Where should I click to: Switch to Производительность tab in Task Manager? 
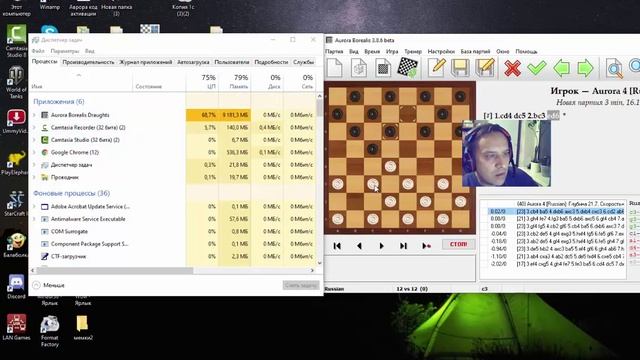tap(88, 62)
